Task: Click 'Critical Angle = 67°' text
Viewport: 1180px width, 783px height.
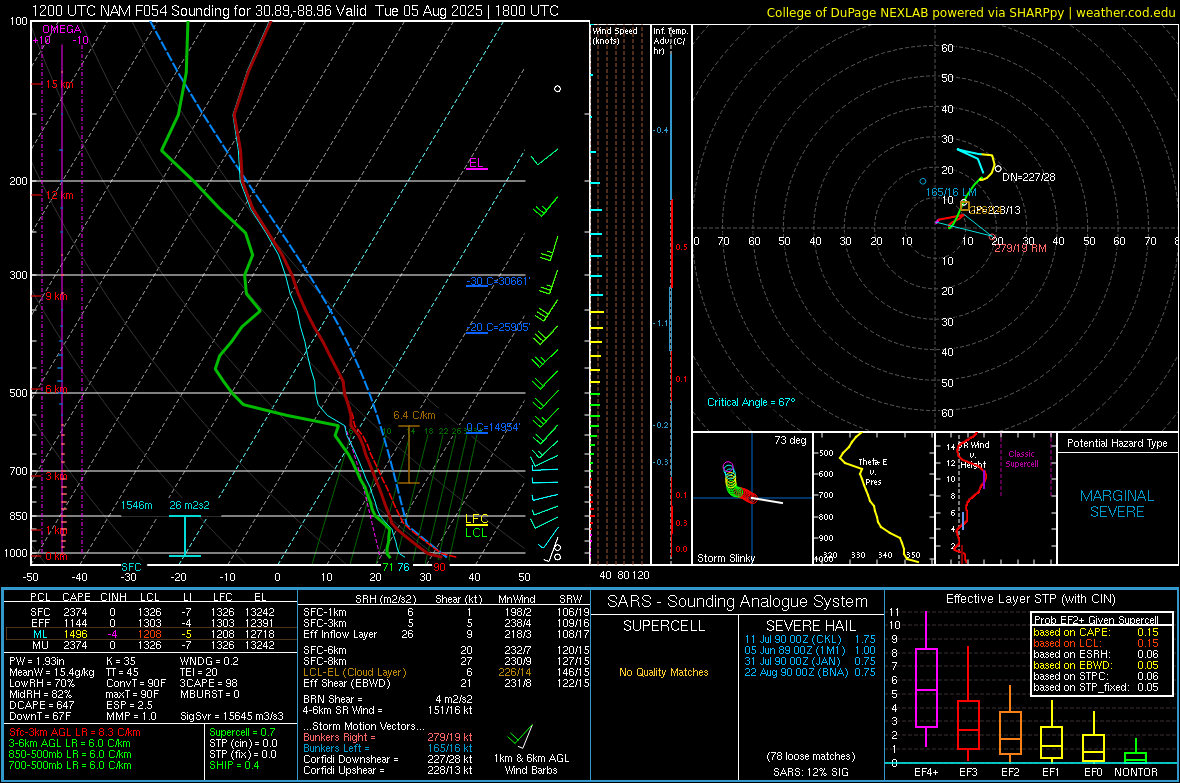Action: (x=750, y=402)
